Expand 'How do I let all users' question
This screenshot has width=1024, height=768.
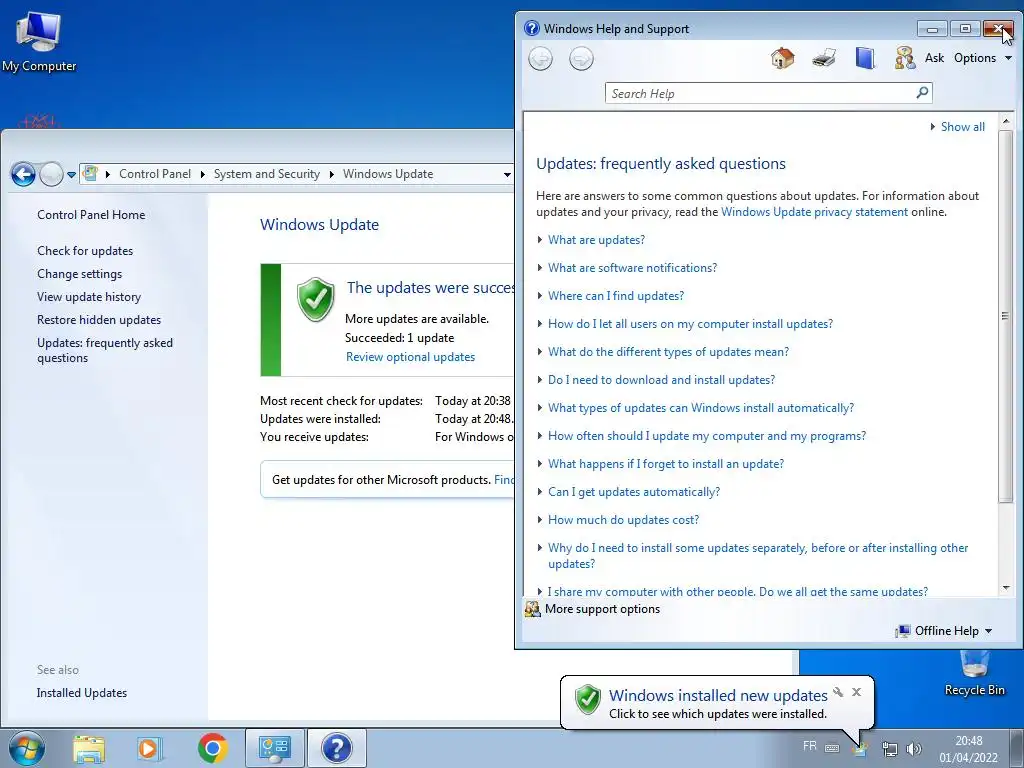pos(690,324)
